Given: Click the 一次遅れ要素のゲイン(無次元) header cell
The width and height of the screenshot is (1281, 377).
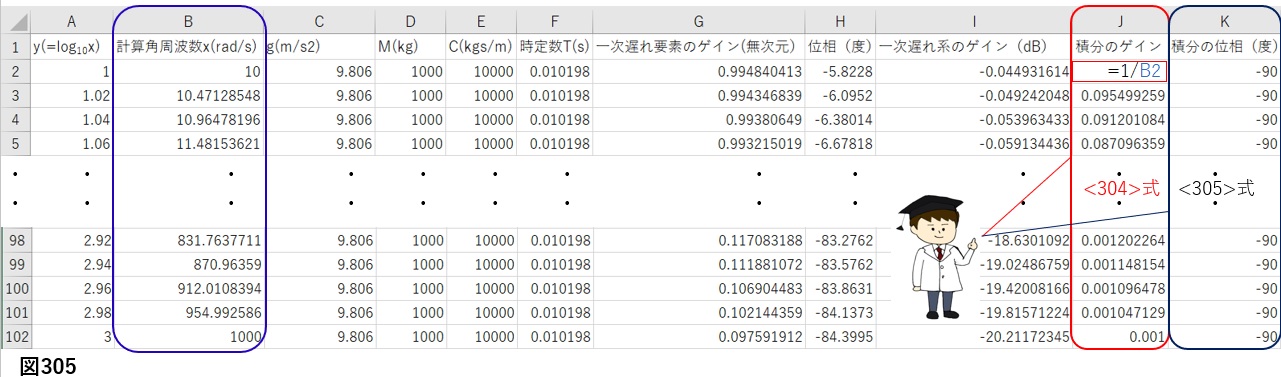Looking at the screenshot, I should [699, 47].
